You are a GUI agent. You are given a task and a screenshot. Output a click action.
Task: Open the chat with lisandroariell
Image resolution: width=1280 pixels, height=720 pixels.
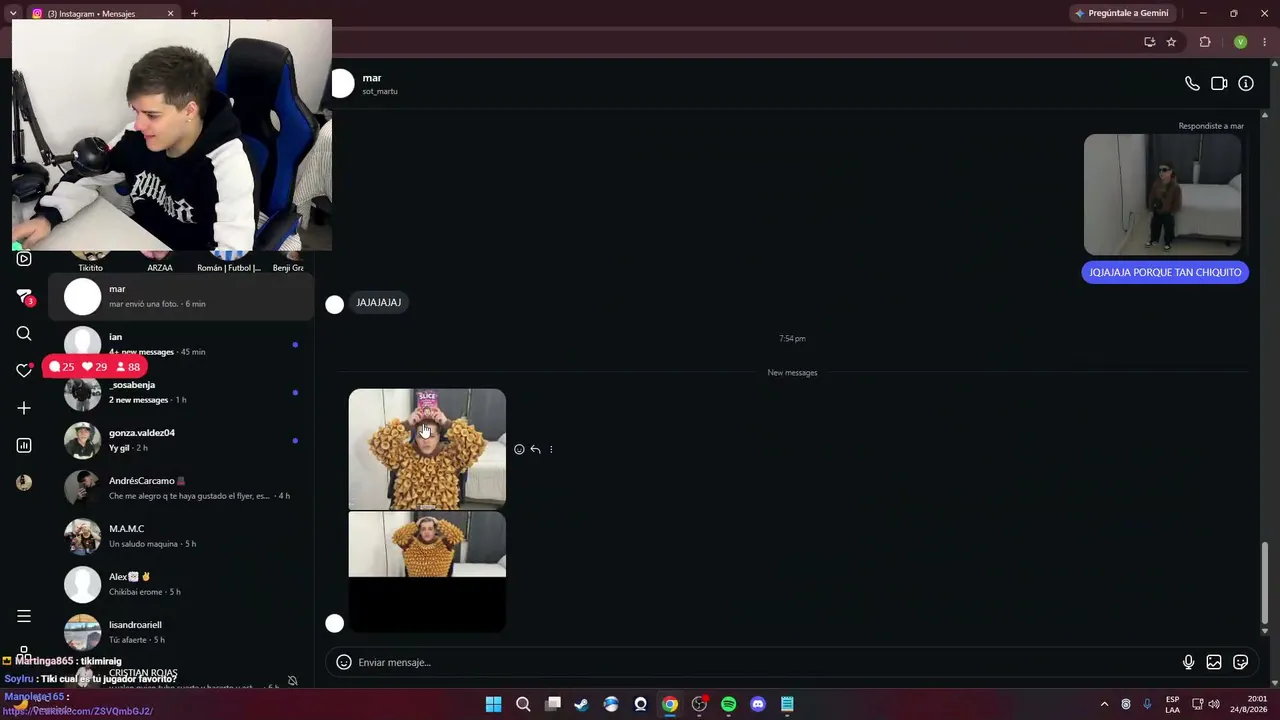point(181,632)
